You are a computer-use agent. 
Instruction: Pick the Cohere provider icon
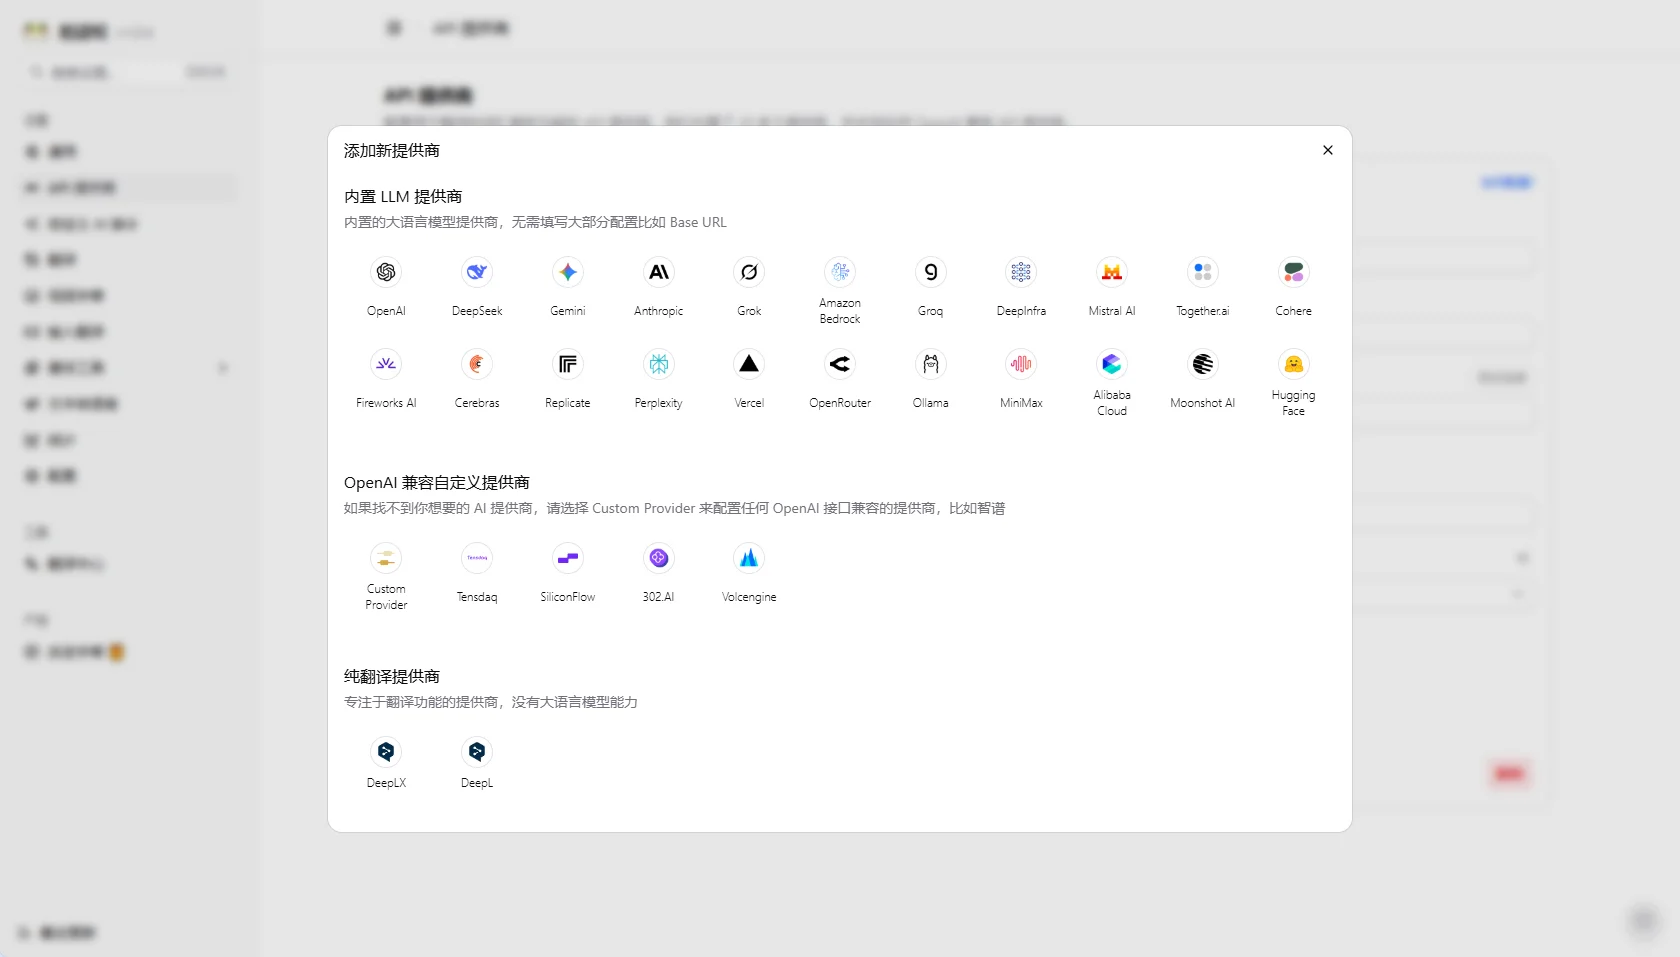click(x=1294, y=272)
